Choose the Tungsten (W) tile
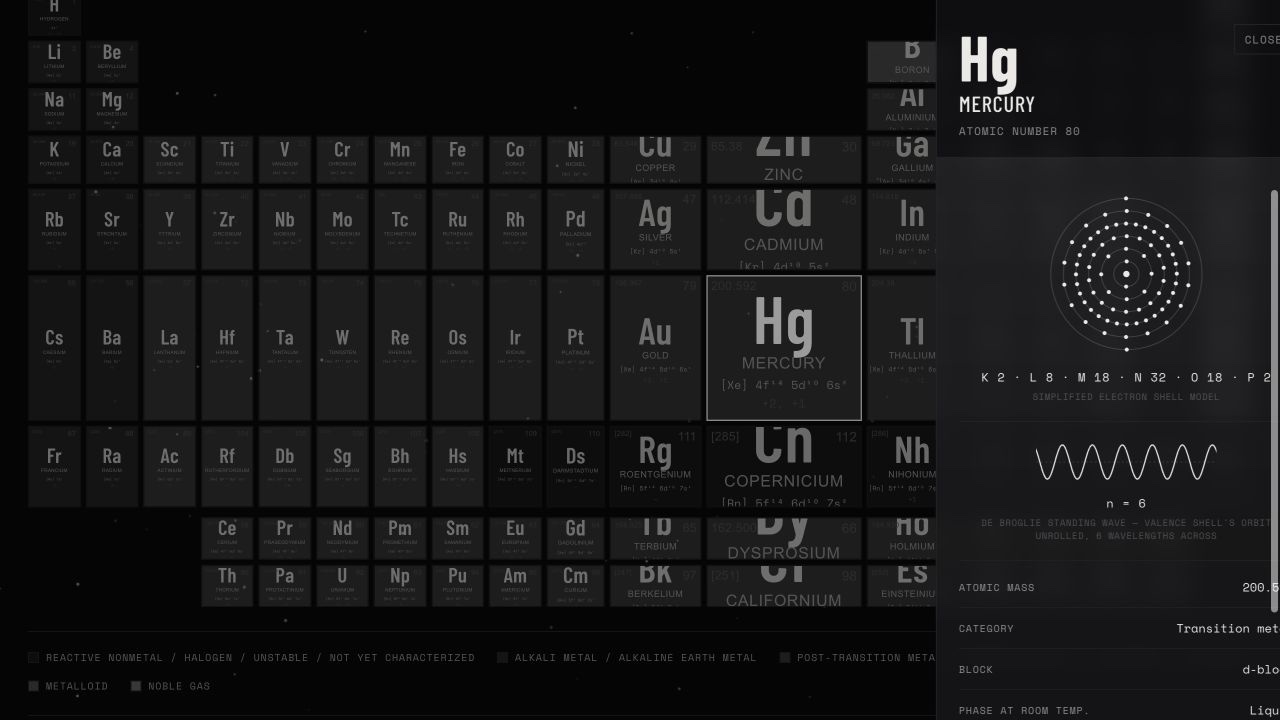The height and width of the screenshot is (720, 1280). click(342, 348)
